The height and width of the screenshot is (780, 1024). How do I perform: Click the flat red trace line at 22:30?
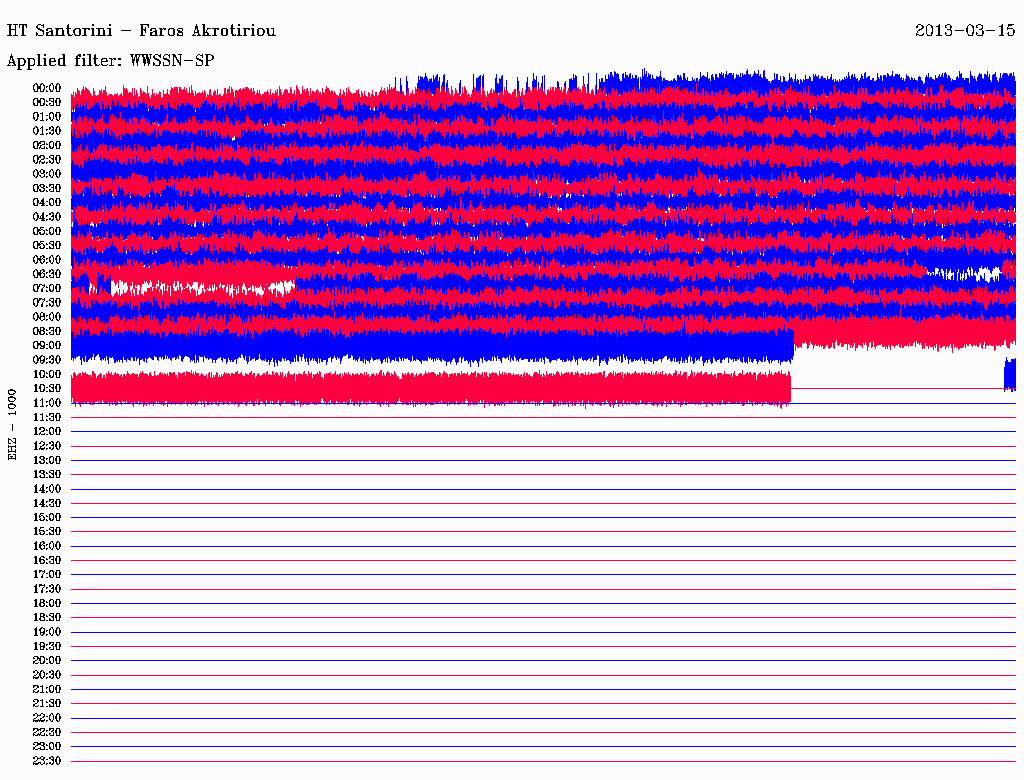click(540, 732)
